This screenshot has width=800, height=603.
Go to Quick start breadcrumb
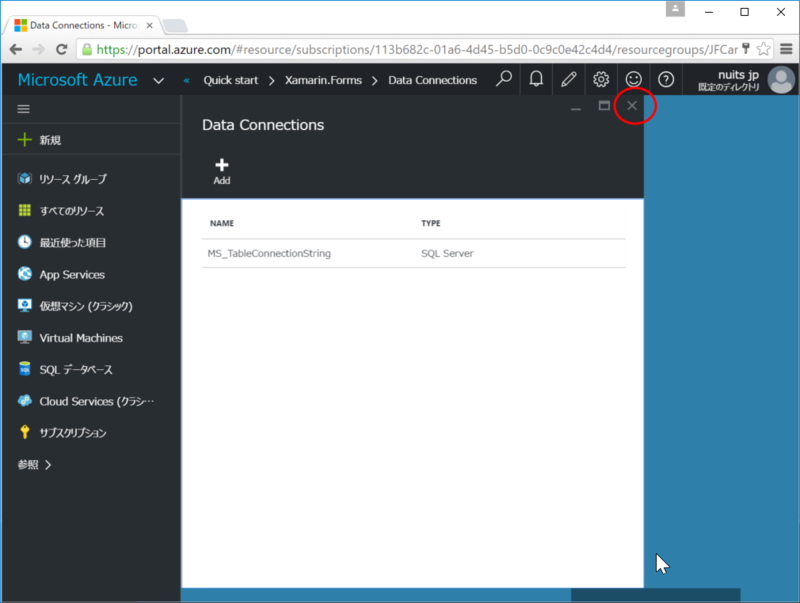tap(231, 80)
